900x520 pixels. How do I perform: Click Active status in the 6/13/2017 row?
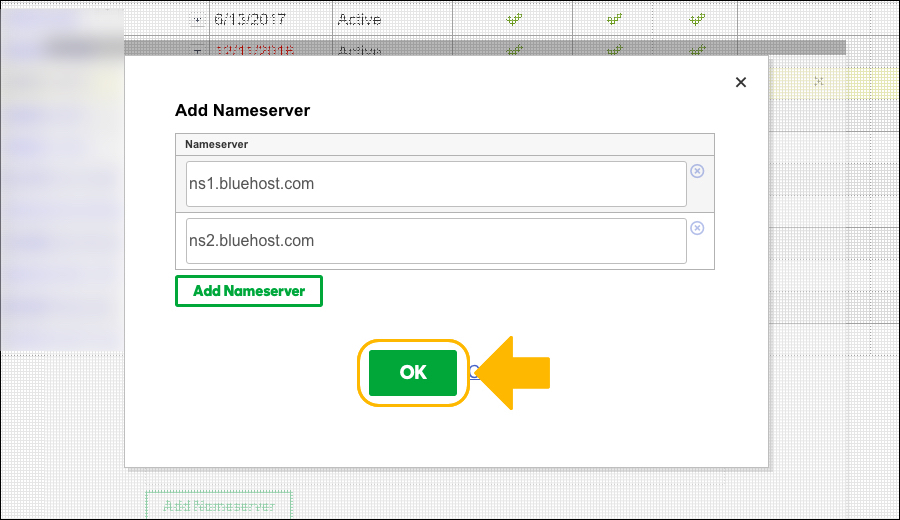pyautogui.click(x=359, y=20)
